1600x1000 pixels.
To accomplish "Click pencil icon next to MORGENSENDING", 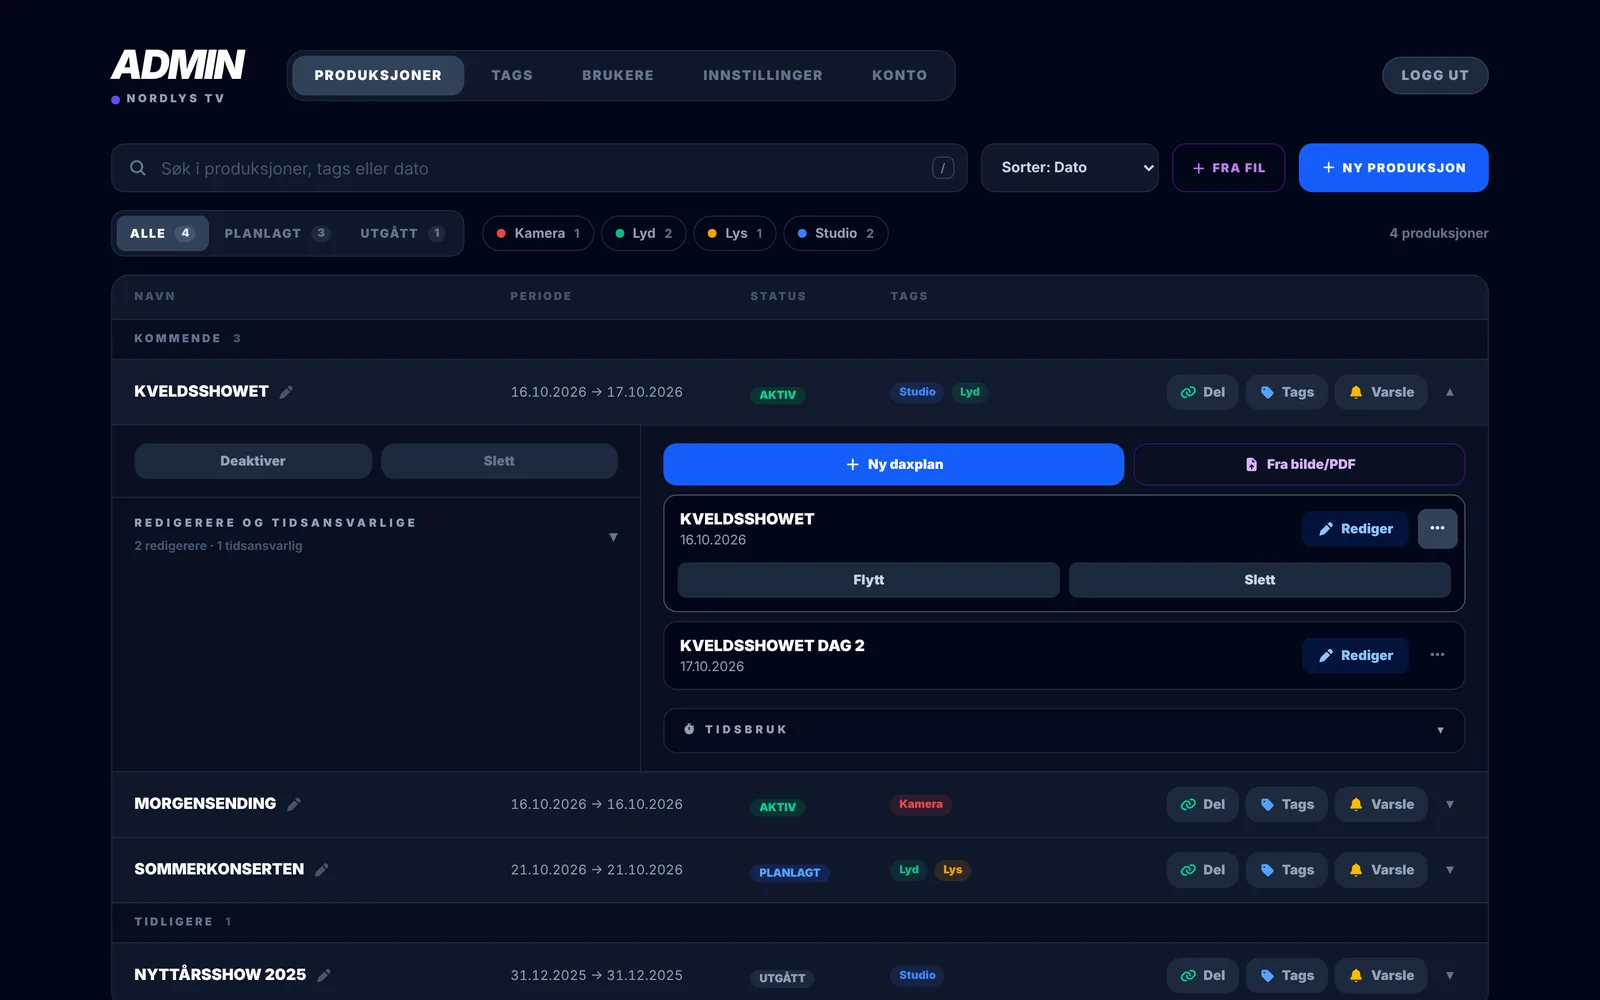I will [294, 804].
